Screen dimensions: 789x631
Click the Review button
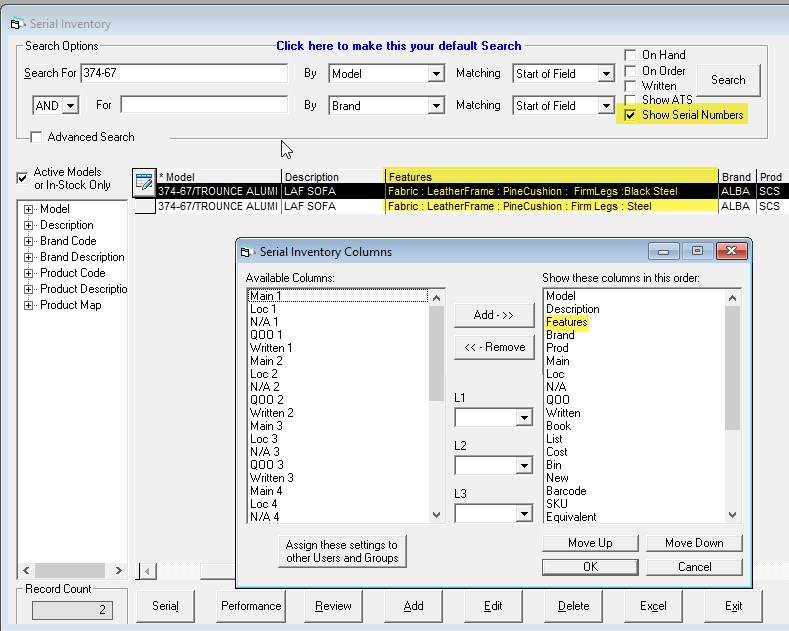(x=333, y=606)
